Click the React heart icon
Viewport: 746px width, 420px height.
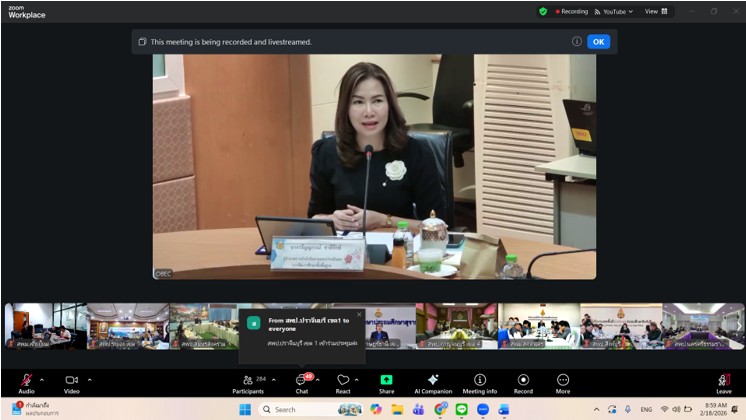pyautogui.click(x=342, y=381)
